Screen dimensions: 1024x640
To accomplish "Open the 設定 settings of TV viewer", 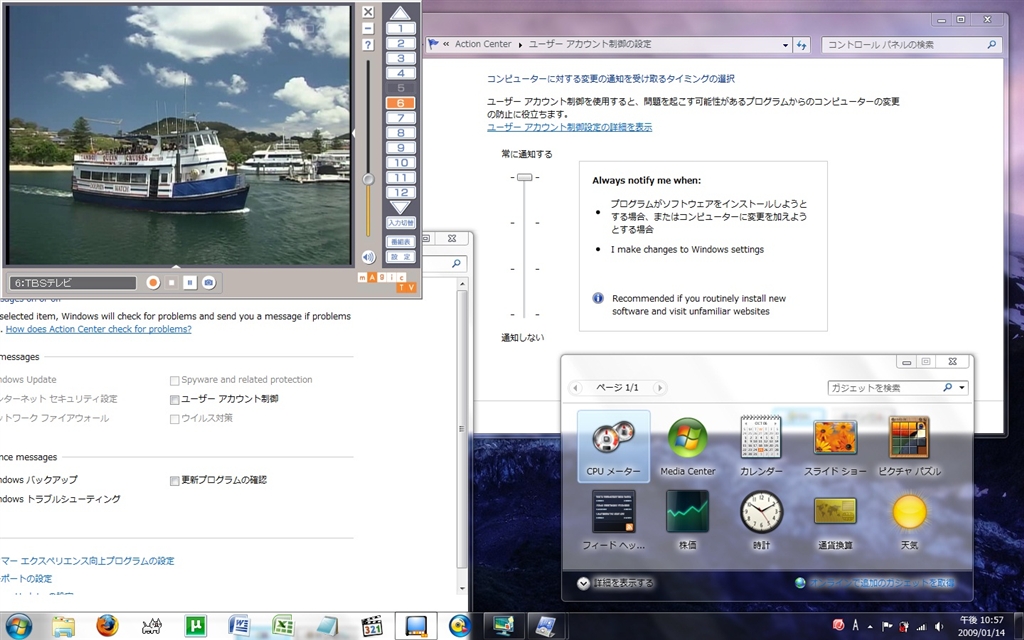I will [400, 257].
